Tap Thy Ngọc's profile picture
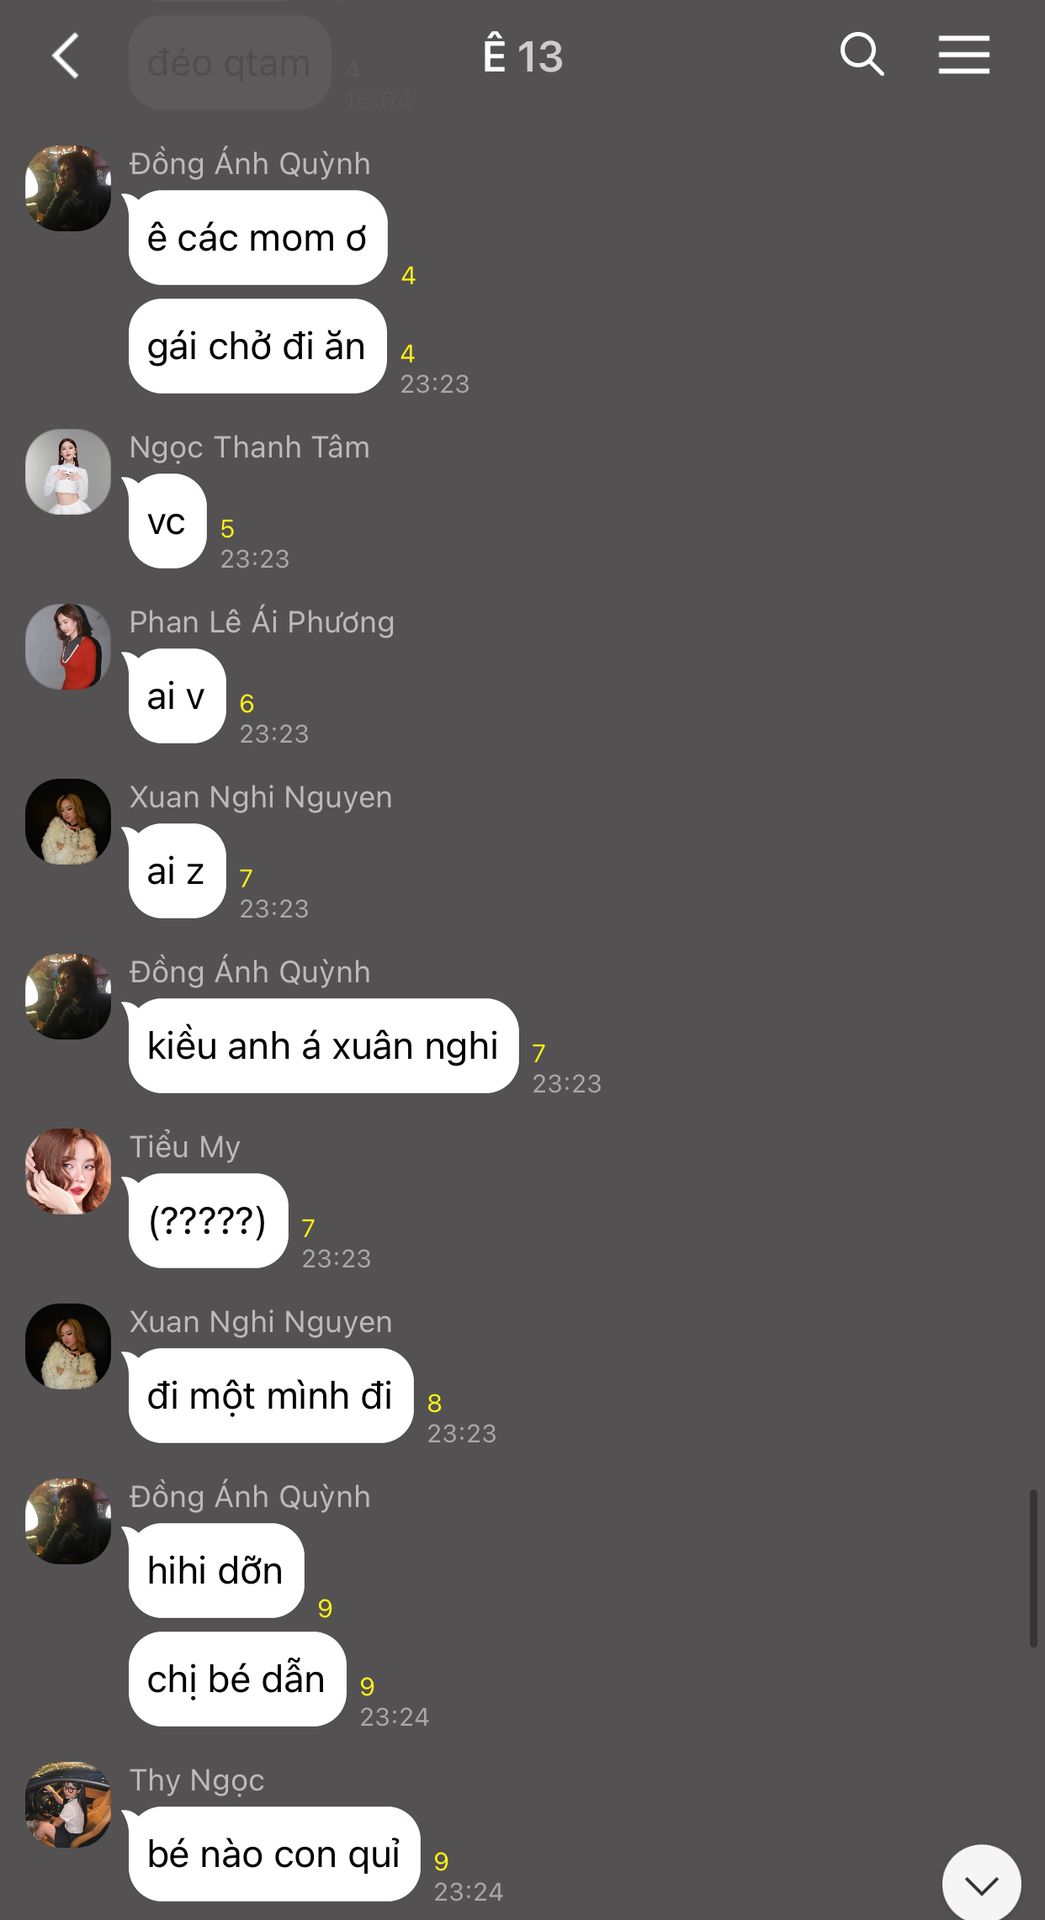The width and height of the screenshot is (1045, 1920). 68,1805
